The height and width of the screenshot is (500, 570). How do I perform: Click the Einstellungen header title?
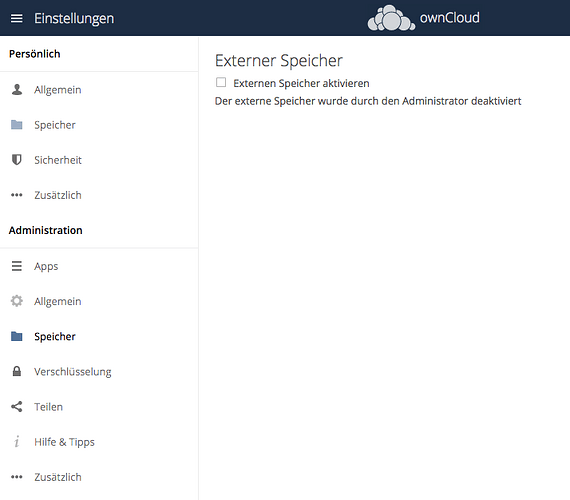point(74,19)
